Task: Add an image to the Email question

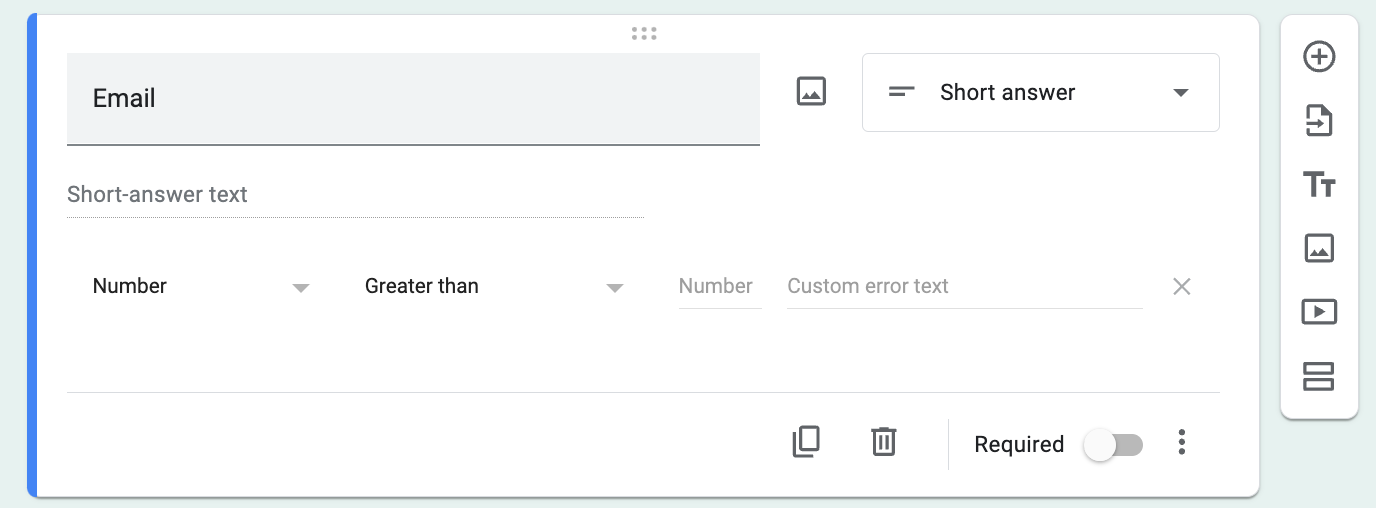Action: coord(811,92)
